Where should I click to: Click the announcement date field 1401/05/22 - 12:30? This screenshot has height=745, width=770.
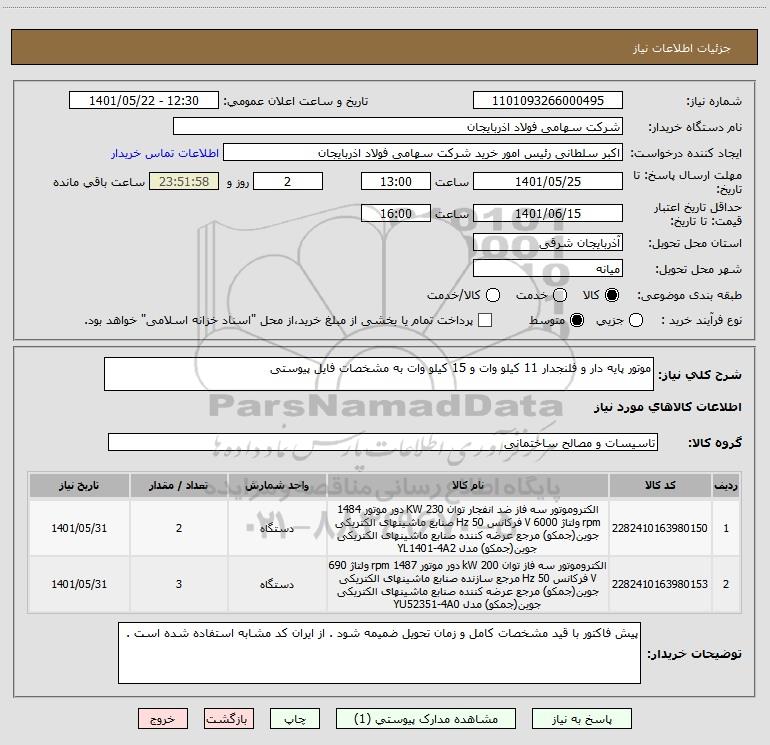pos(144,101)
